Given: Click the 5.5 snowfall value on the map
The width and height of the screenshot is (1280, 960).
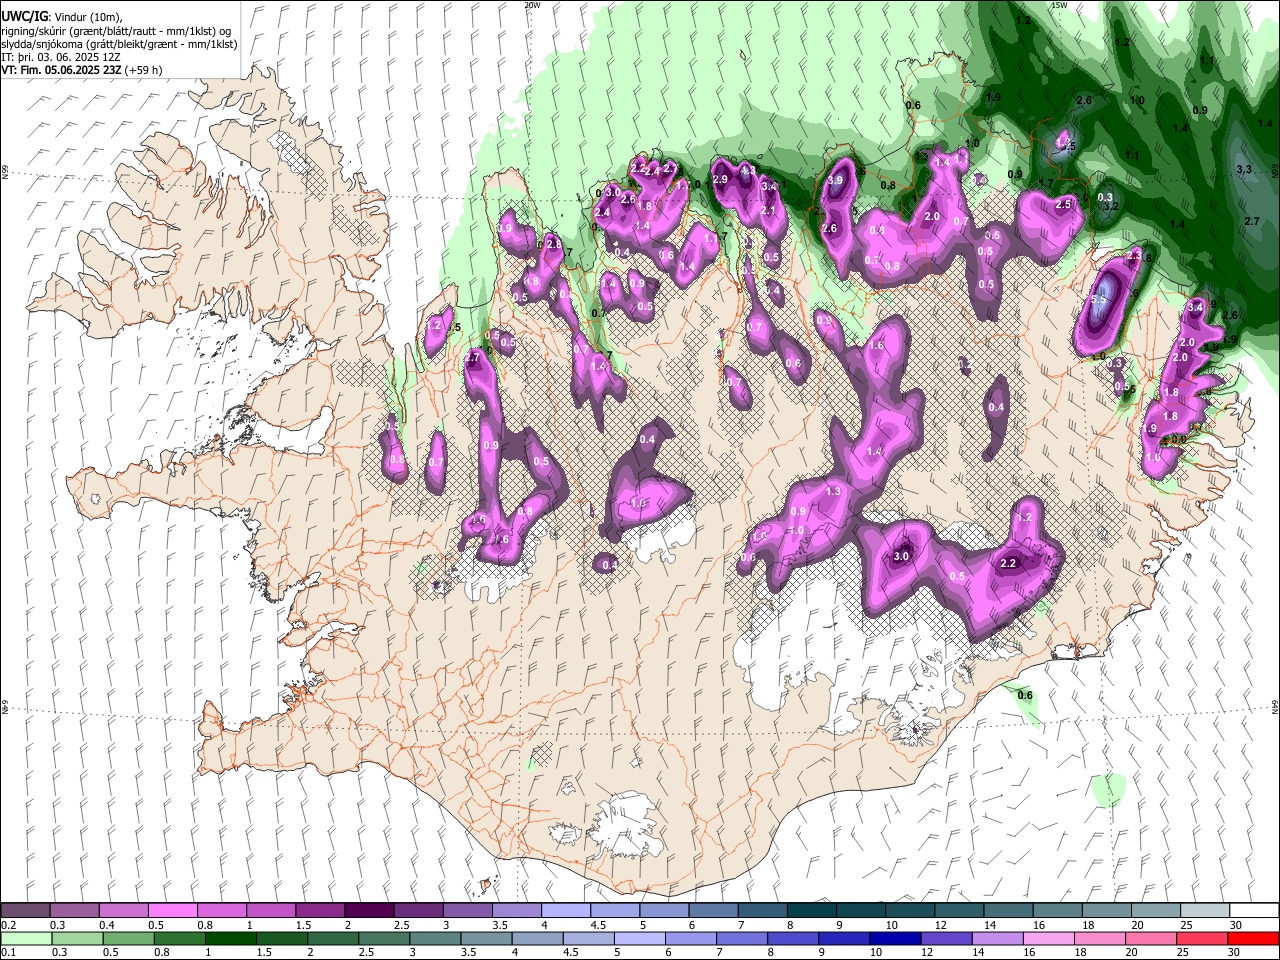Looking at the screenshot, I should tap(1098, 299).
